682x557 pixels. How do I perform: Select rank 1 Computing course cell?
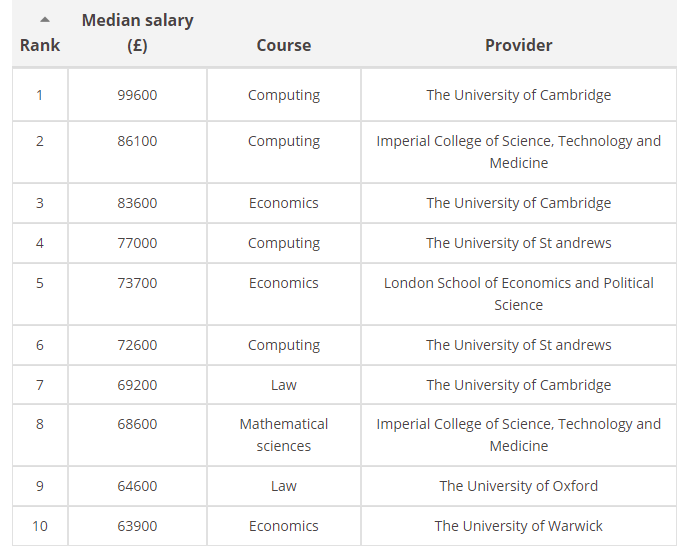tap(284, 95)
